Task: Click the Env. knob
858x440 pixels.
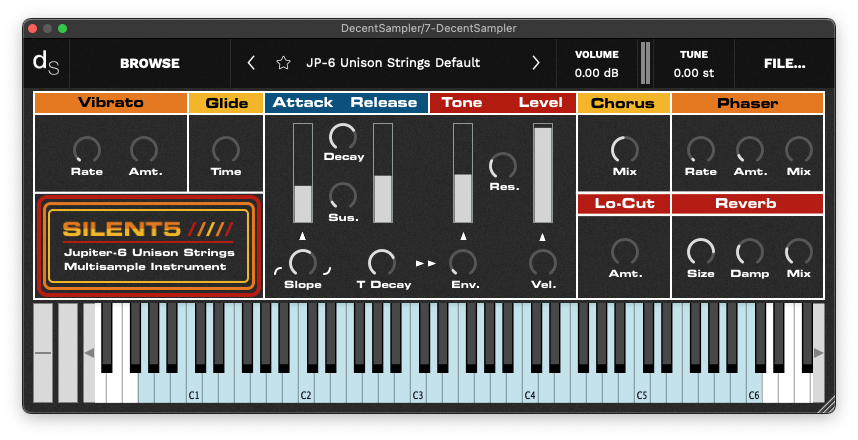Action: (463, 263)
